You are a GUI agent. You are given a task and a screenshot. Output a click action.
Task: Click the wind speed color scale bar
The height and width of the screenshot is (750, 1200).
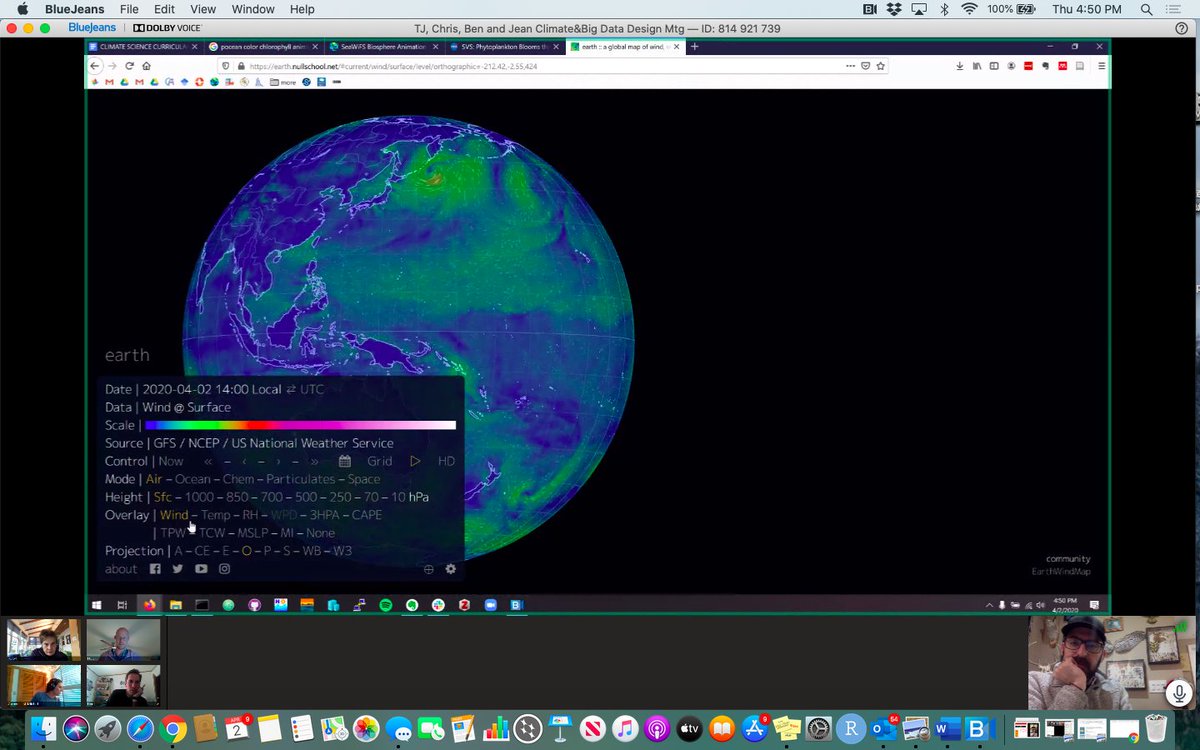pyautogui.click(x=300, y=425)
